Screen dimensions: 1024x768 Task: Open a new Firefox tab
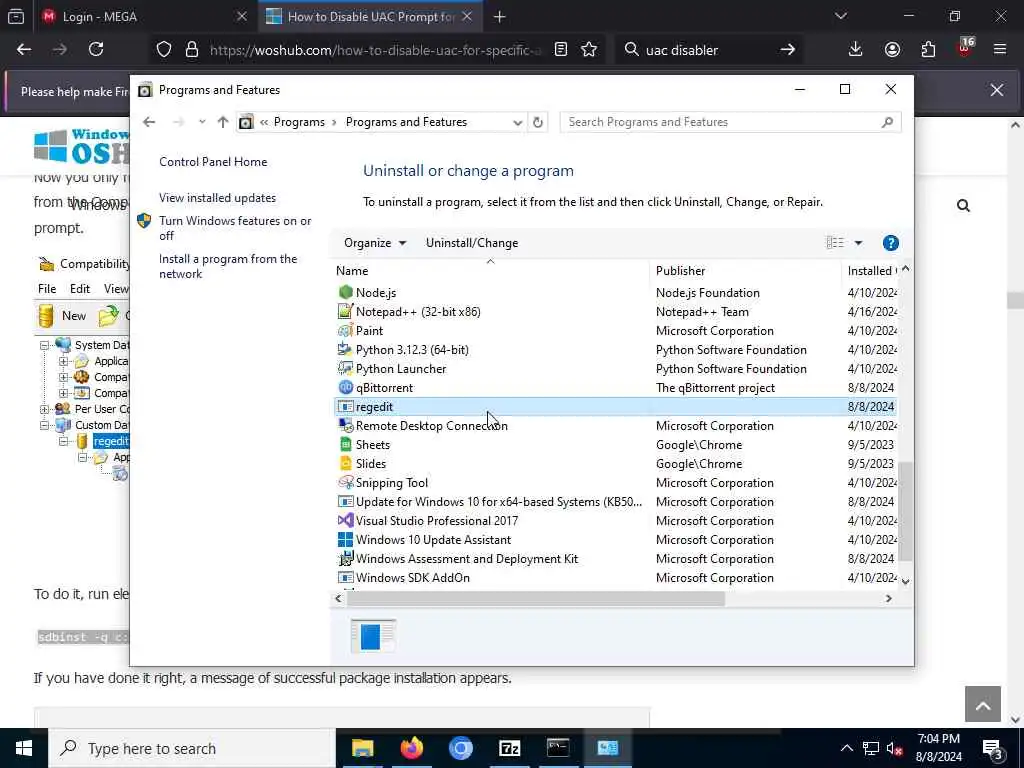click(x=500, y=17)
